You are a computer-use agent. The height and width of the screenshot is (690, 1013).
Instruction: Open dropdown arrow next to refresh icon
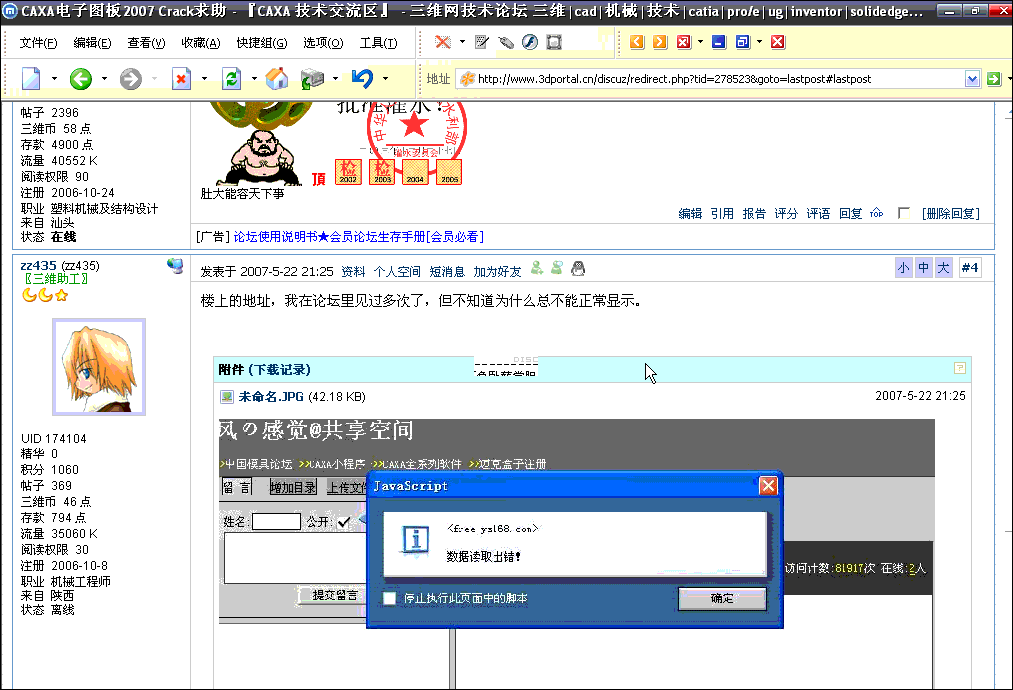tap(254, 79)
